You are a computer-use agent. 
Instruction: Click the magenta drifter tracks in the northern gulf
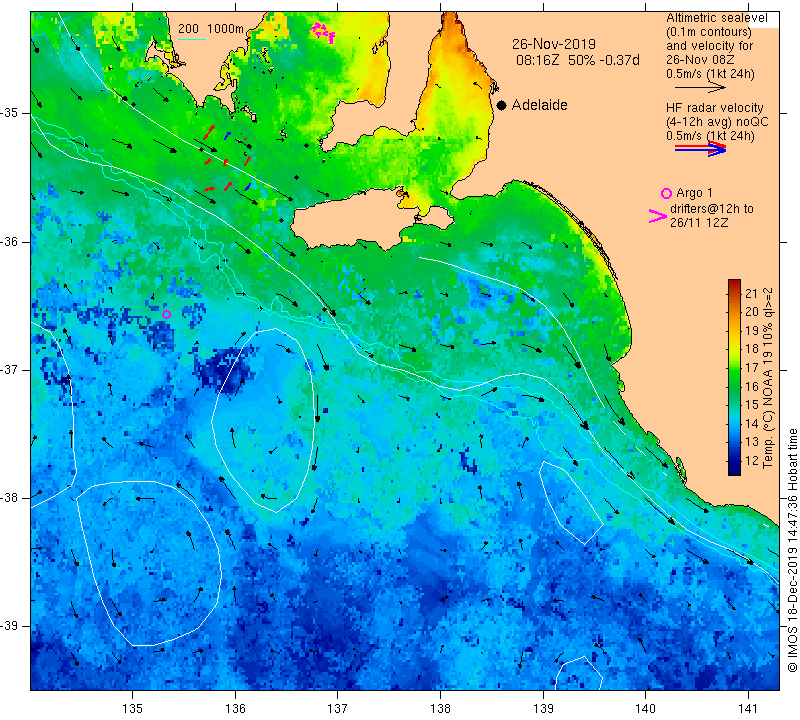coord(322,32)
